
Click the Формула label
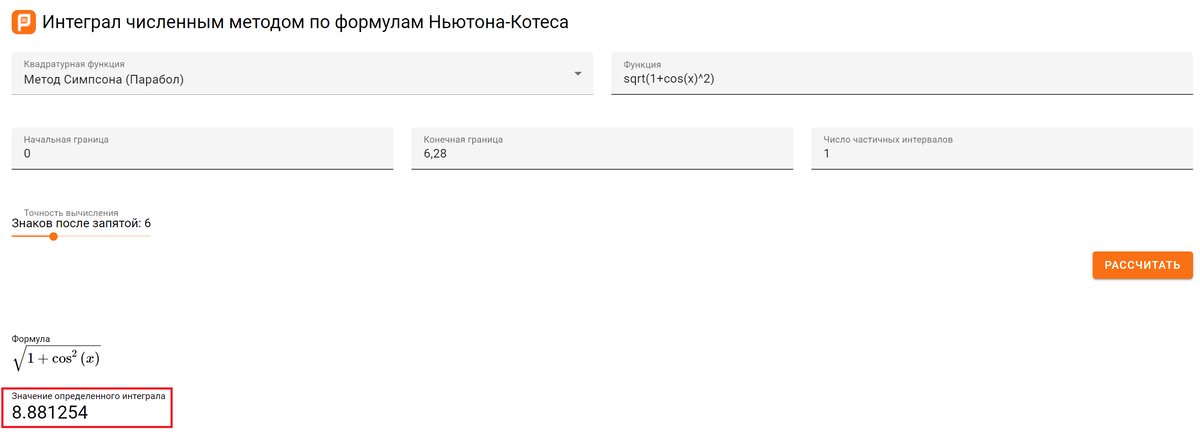click(x=31, y=340)
